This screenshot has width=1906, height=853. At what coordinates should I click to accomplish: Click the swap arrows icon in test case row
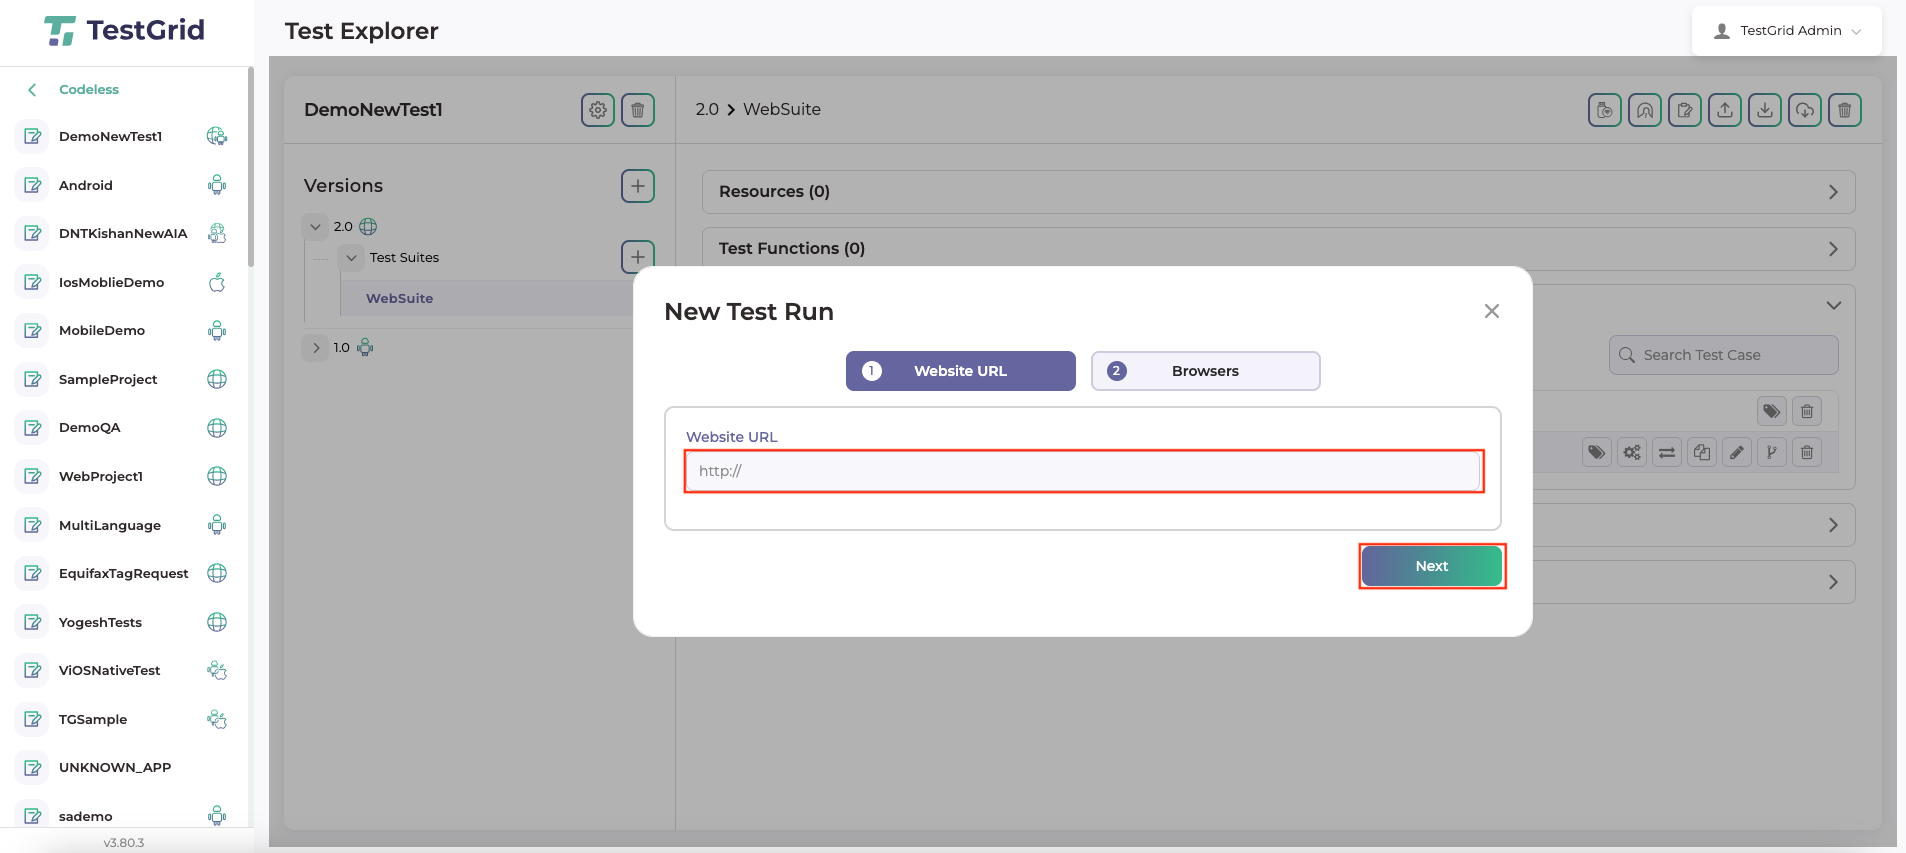click(x=1667, y=453)
